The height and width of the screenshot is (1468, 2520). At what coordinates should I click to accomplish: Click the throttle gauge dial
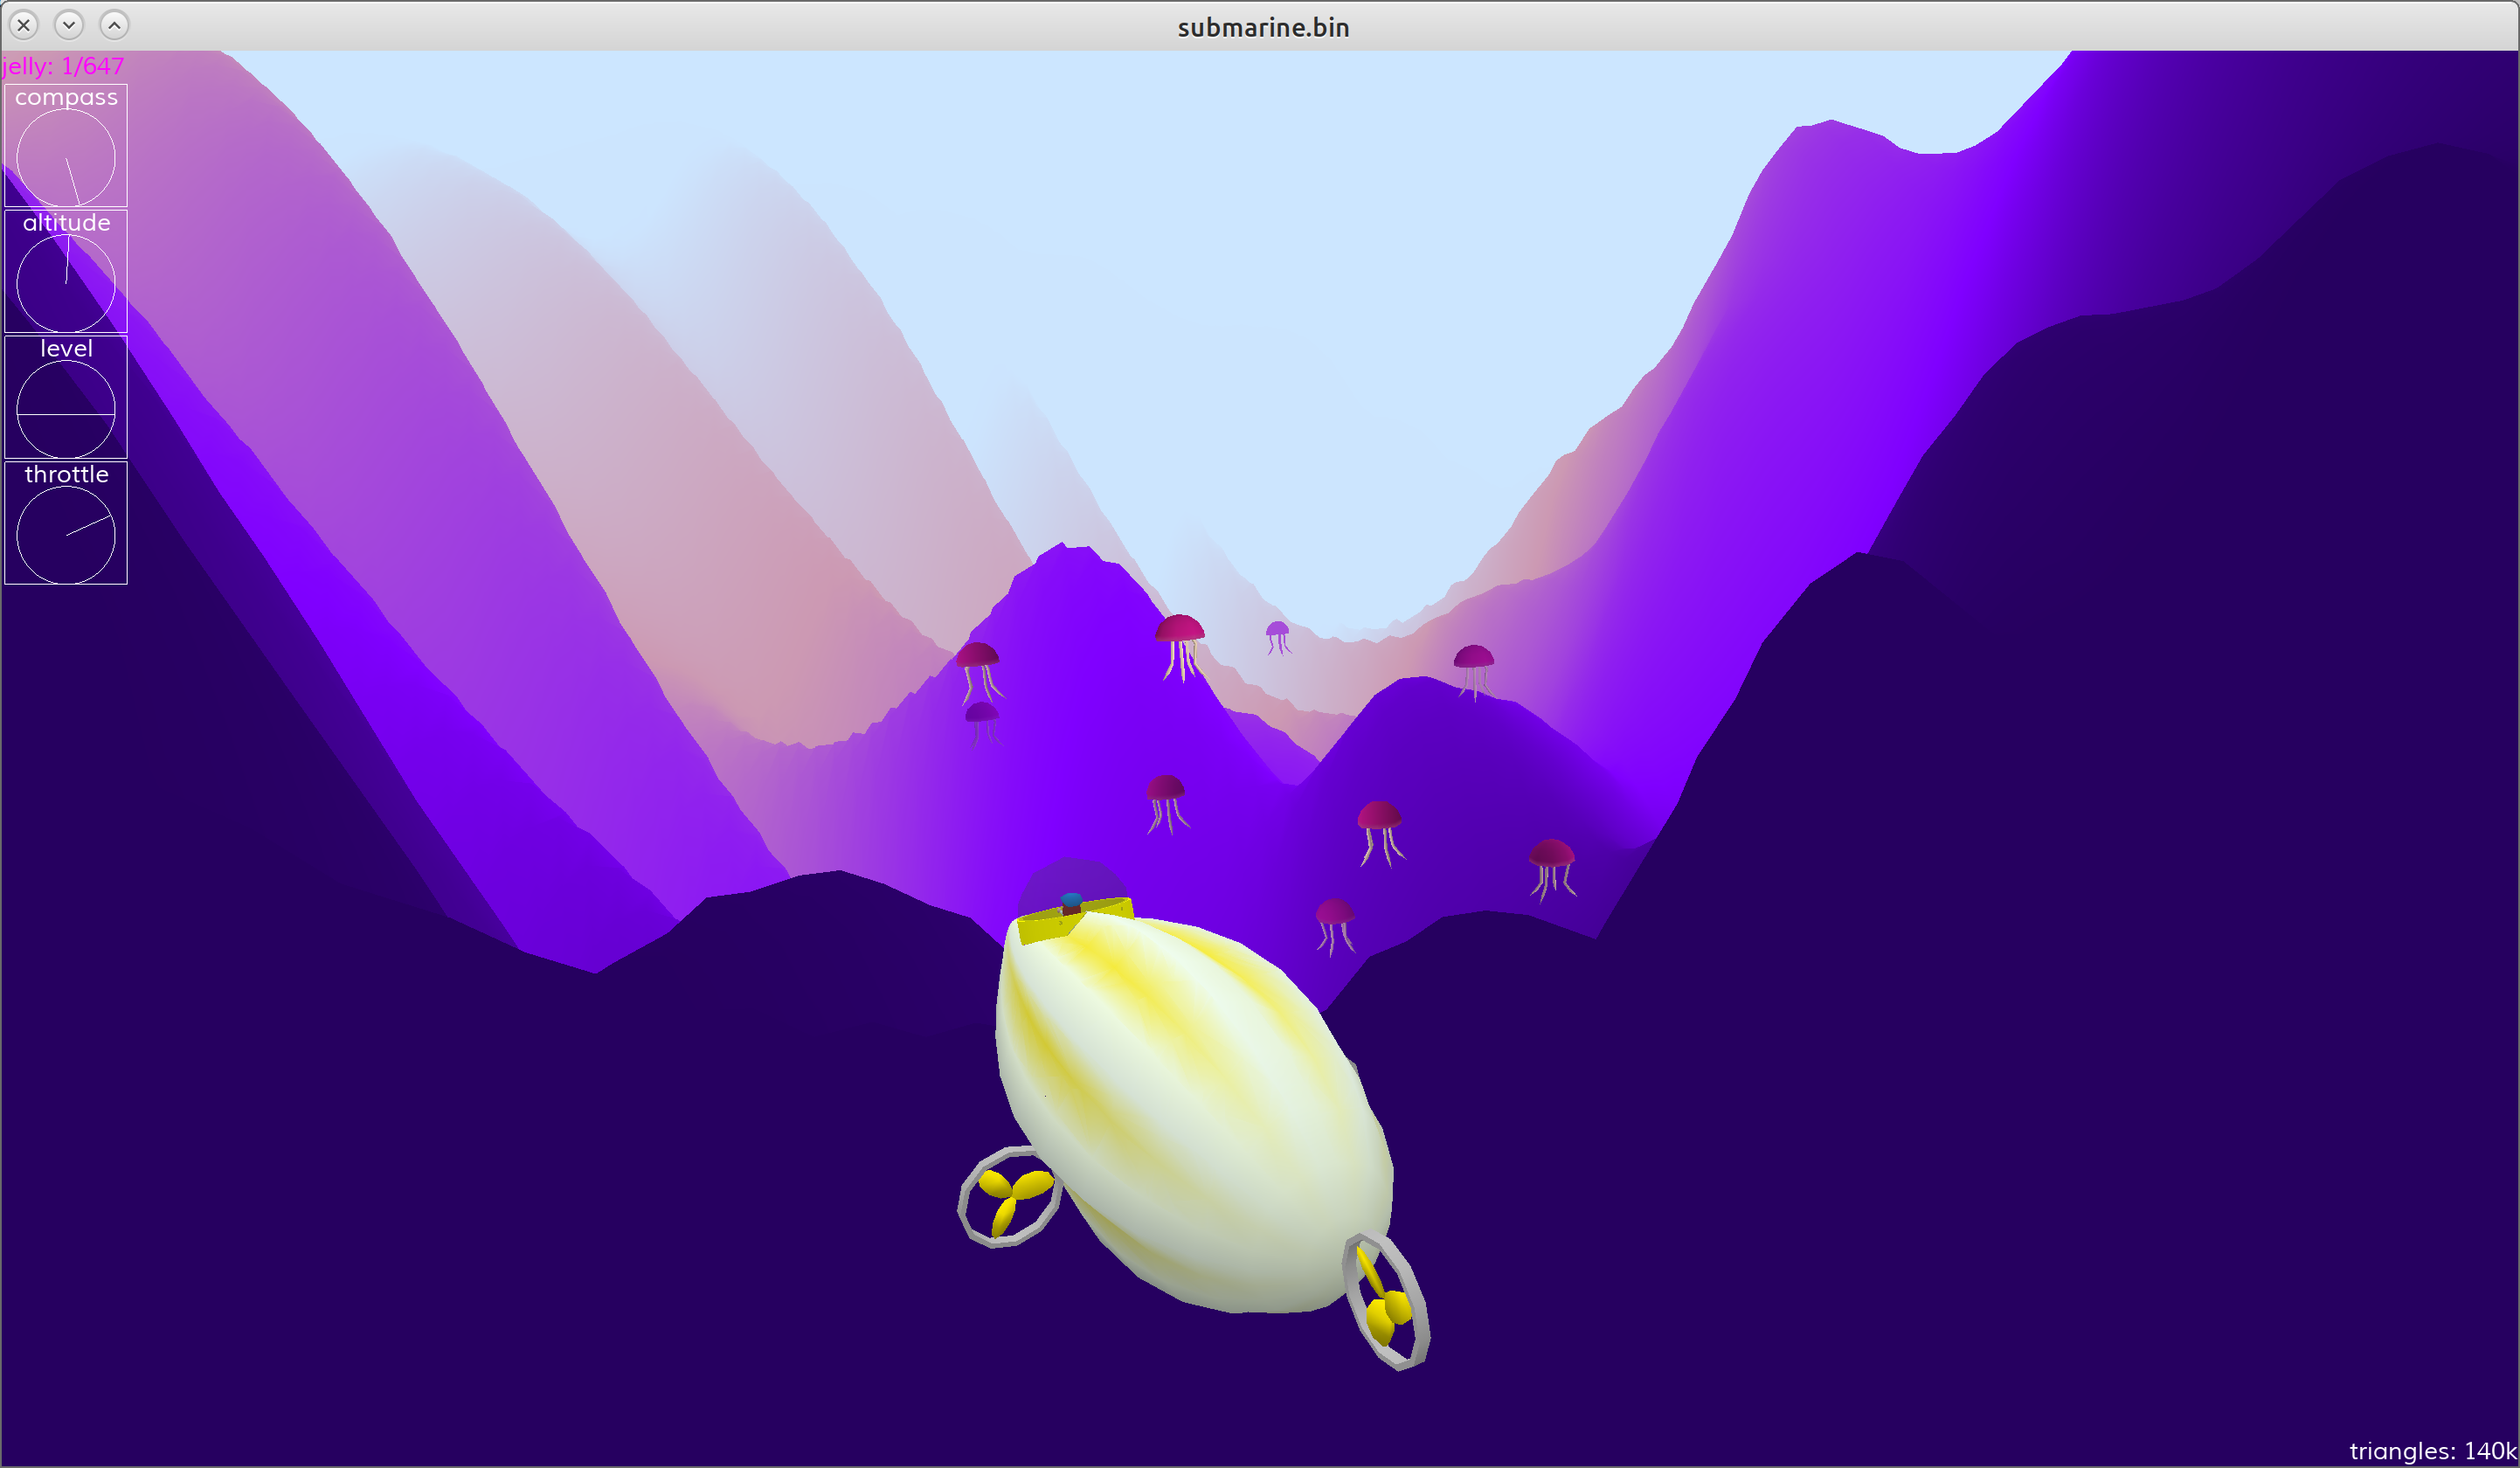[66, 535]
